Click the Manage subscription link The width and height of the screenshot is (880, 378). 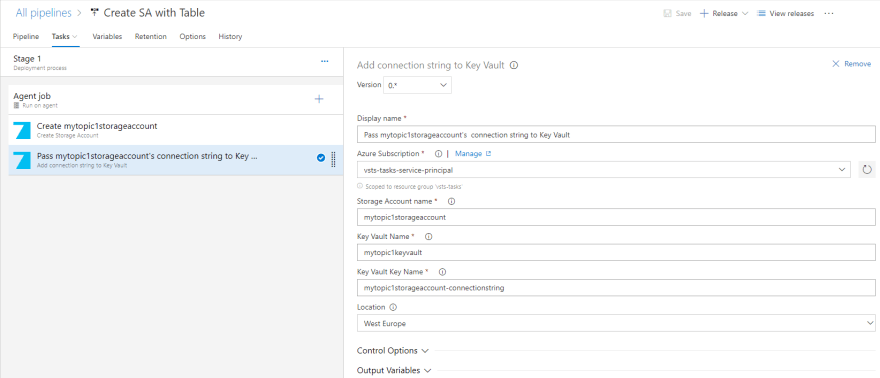[473, 153]
